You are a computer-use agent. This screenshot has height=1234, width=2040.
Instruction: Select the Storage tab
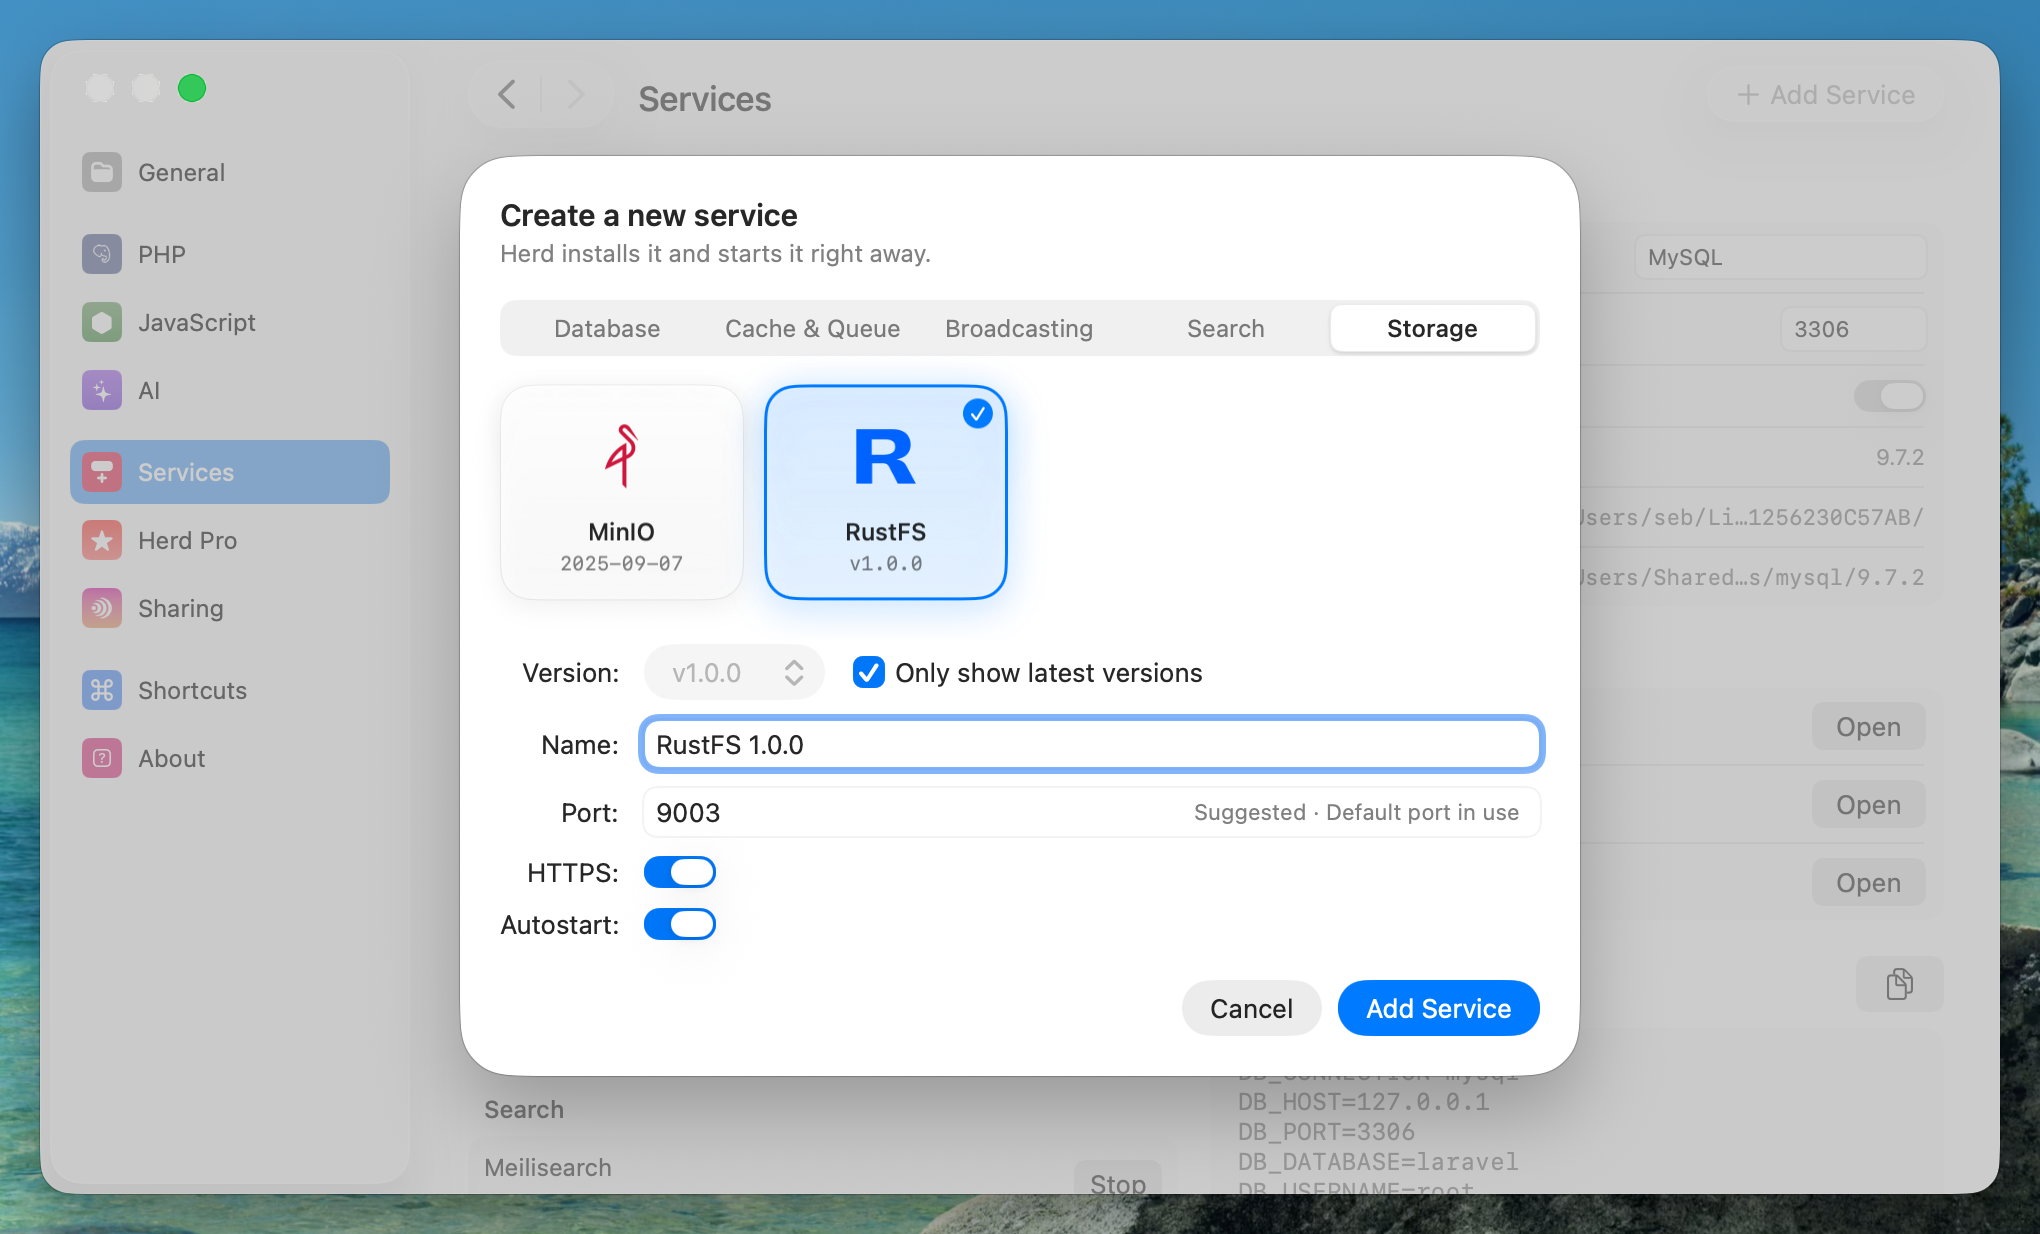[x=1432, y=328]
